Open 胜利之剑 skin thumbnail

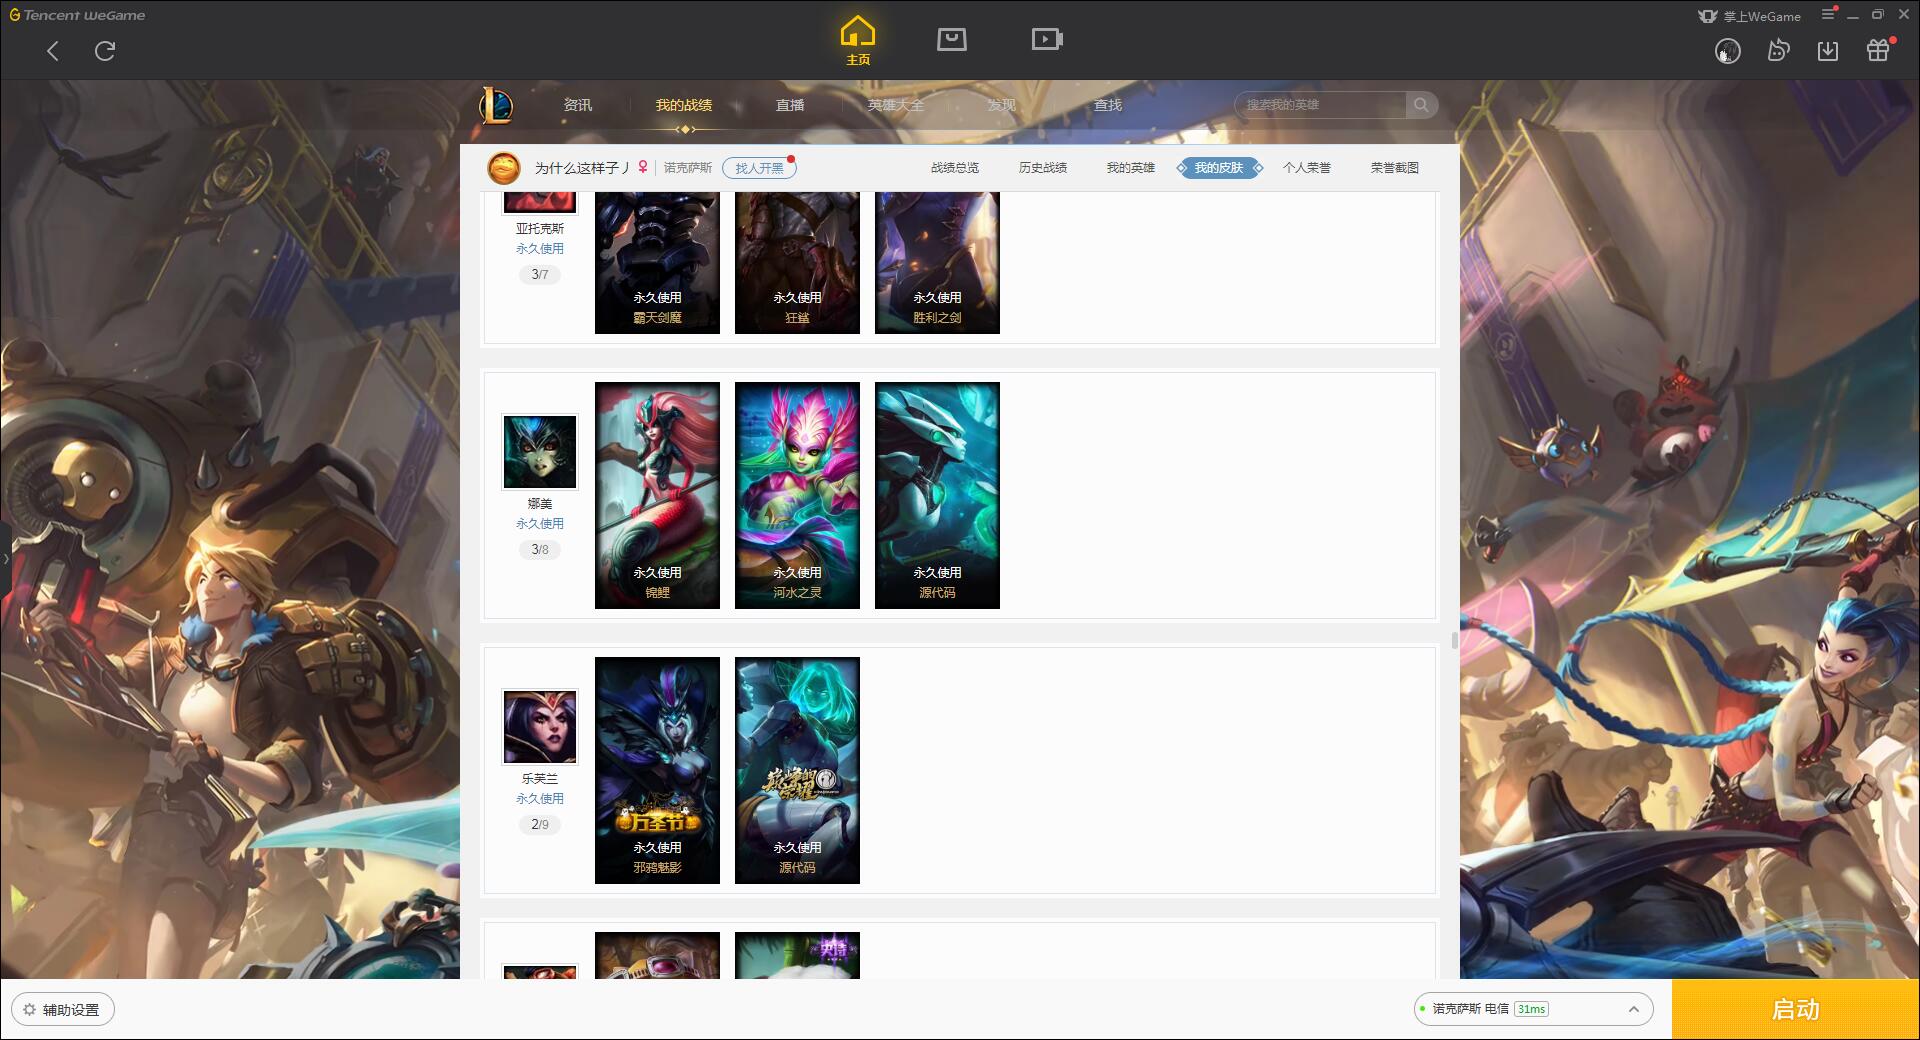pyautogui.click(x=937, y=262)
